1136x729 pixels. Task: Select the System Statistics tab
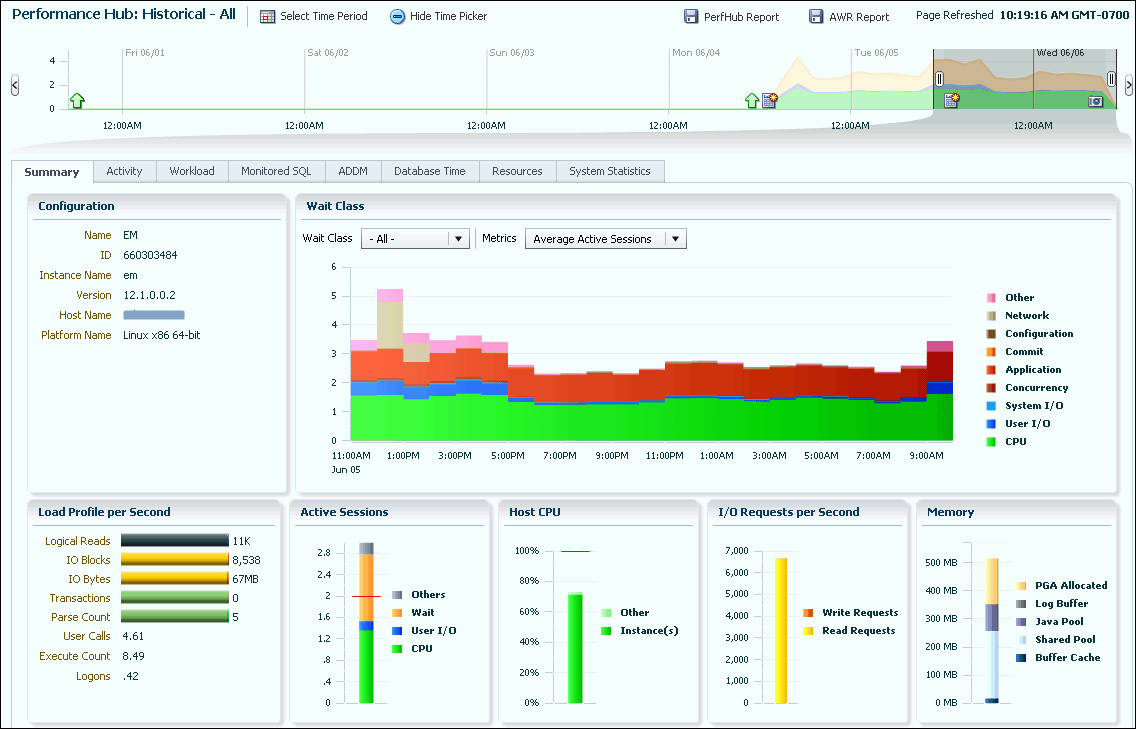click(x=609, y=171)
